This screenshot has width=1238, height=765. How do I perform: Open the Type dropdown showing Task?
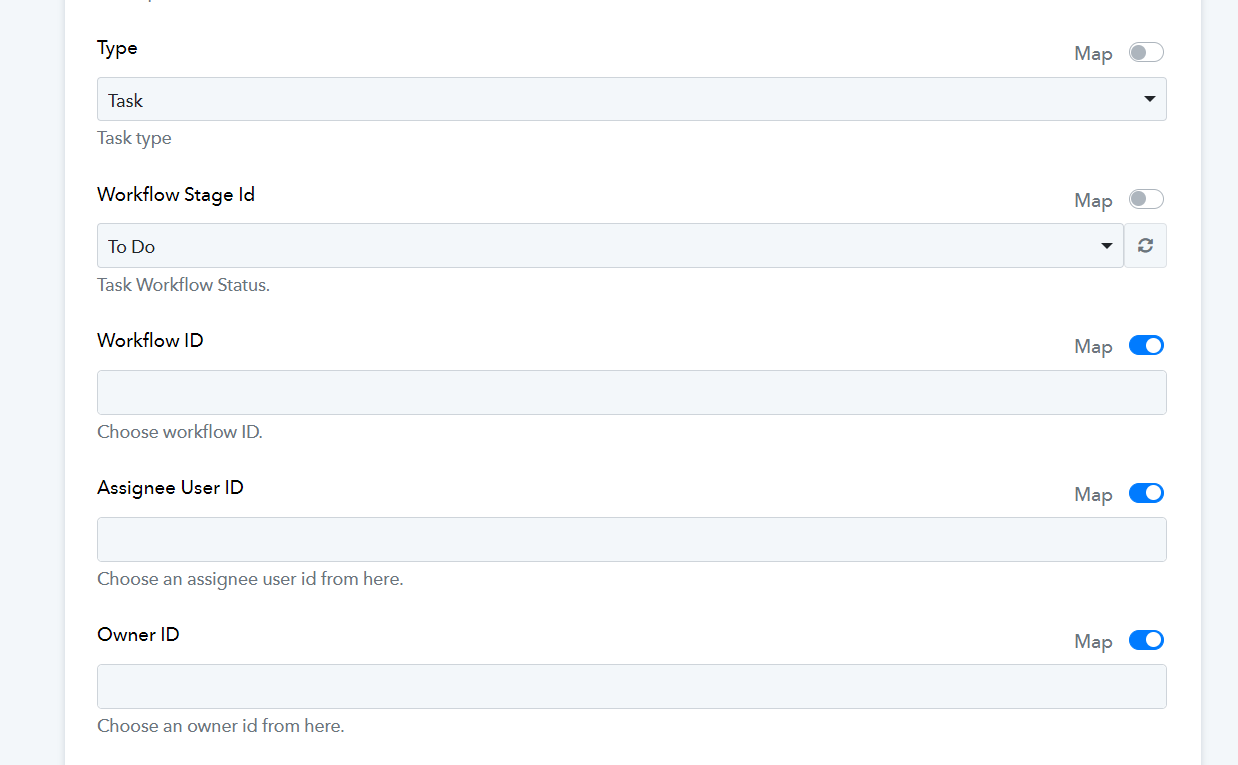click(632, 99)
